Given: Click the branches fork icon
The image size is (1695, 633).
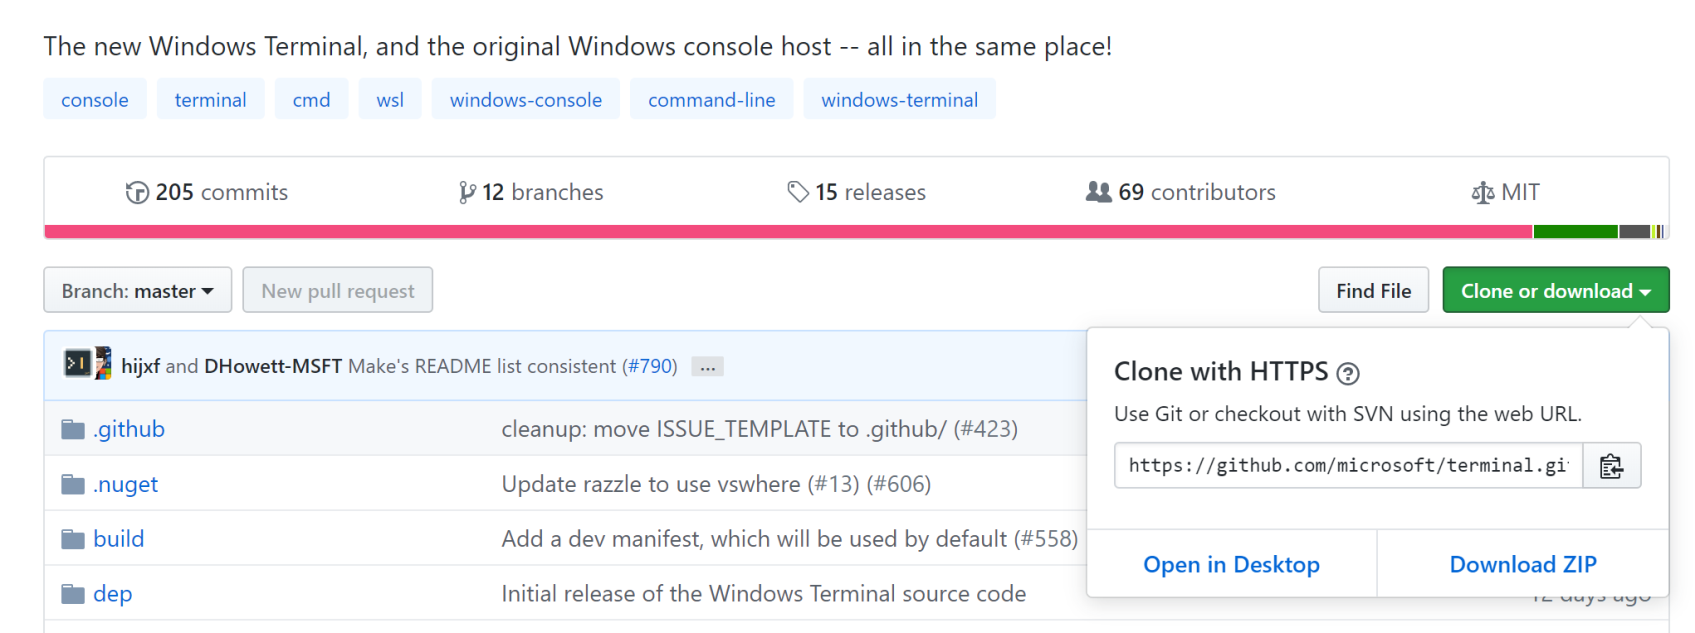Looking at the screenshot, I should 467,192.
